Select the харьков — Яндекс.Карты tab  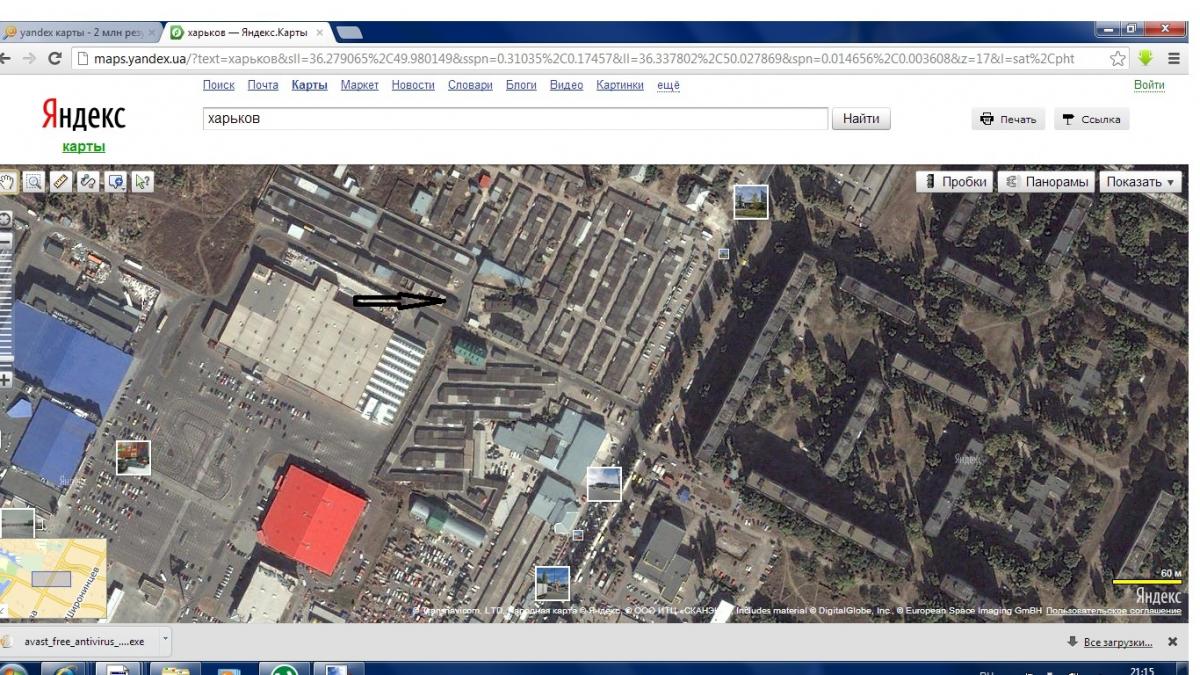[x=247, y=32]
